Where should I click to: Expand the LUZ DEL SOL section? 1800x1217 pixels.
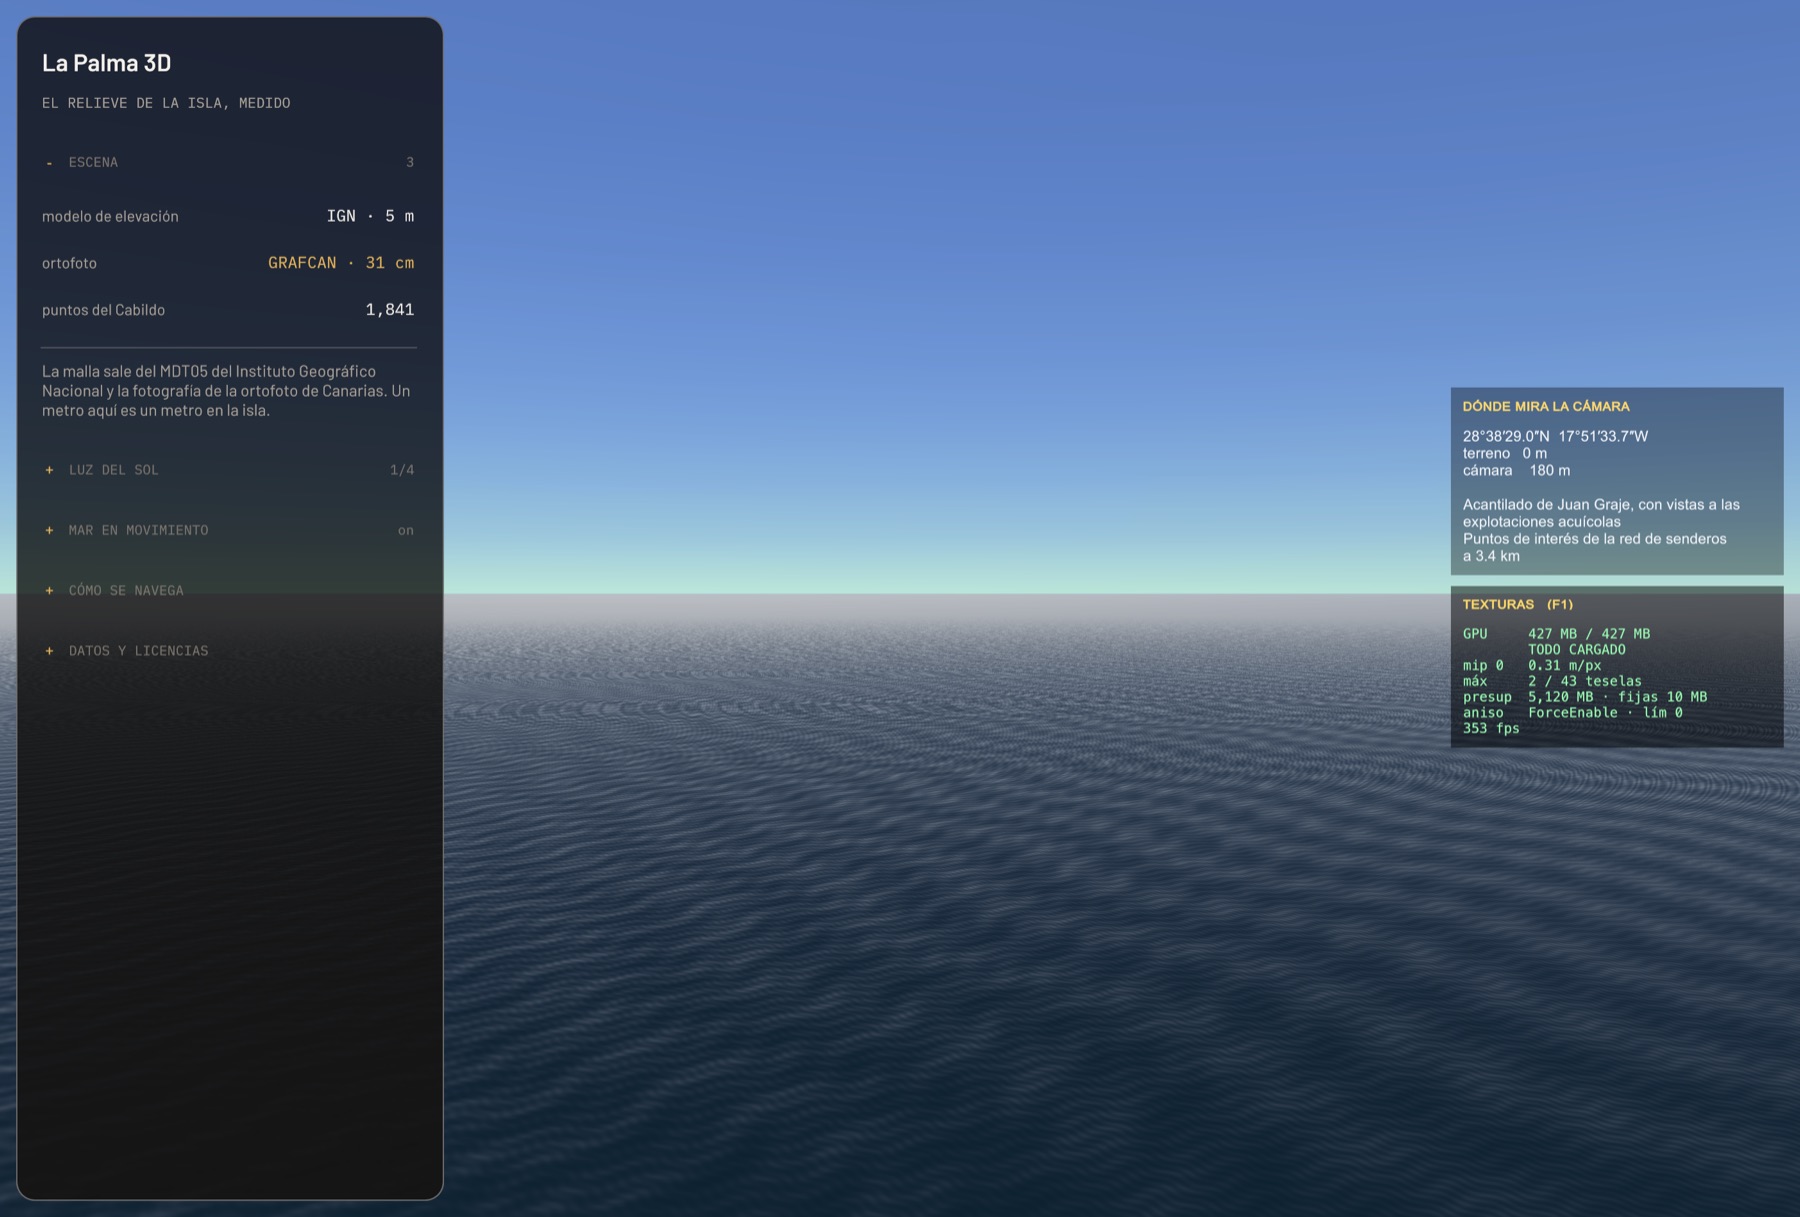[229, 470]
